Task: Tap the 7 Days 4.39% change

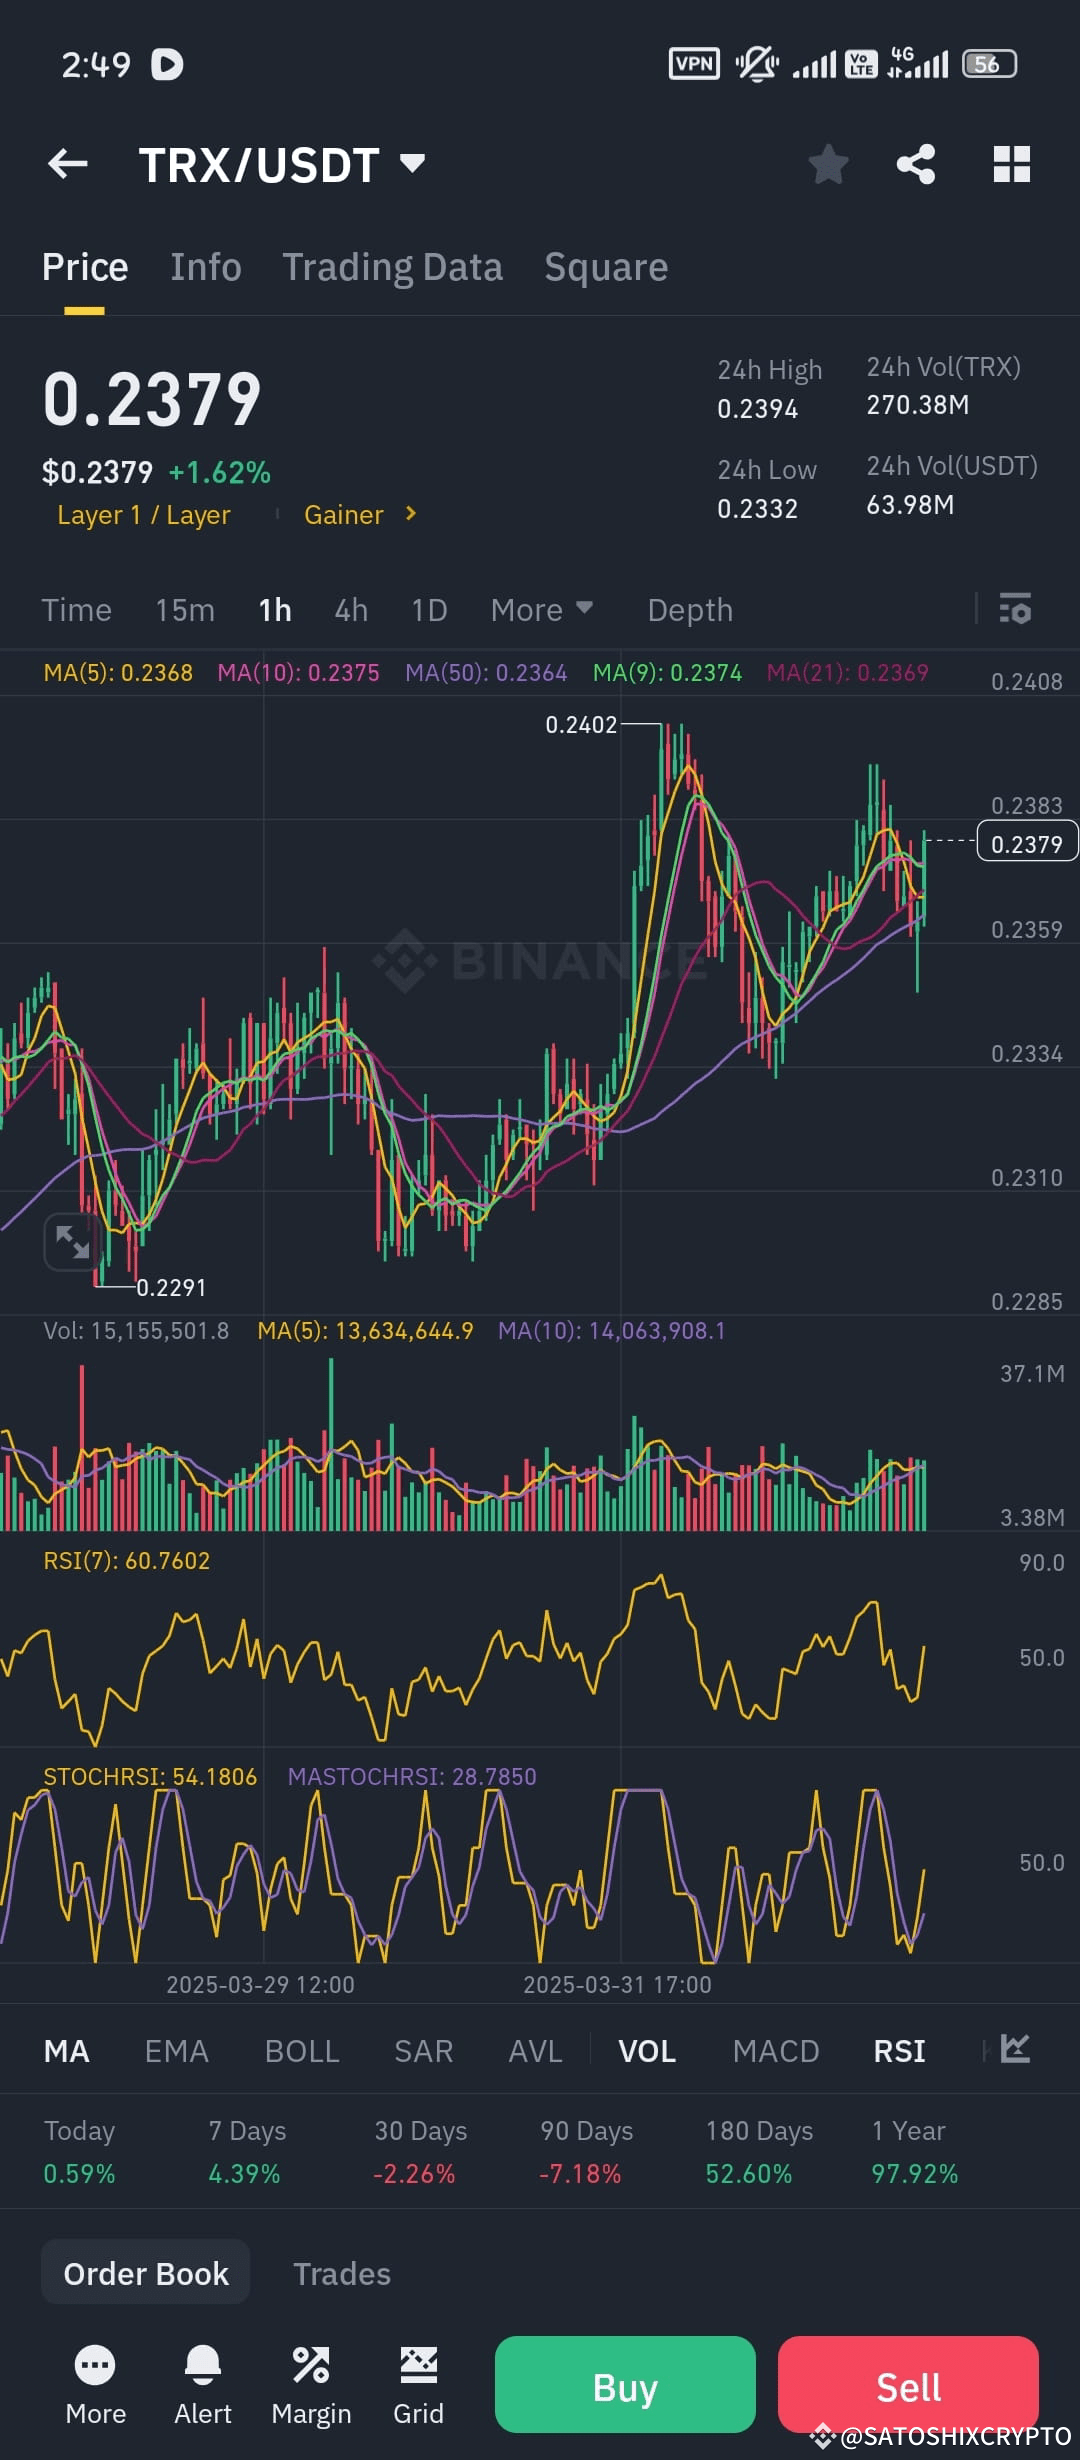Action: click(x=247, y=2151)
